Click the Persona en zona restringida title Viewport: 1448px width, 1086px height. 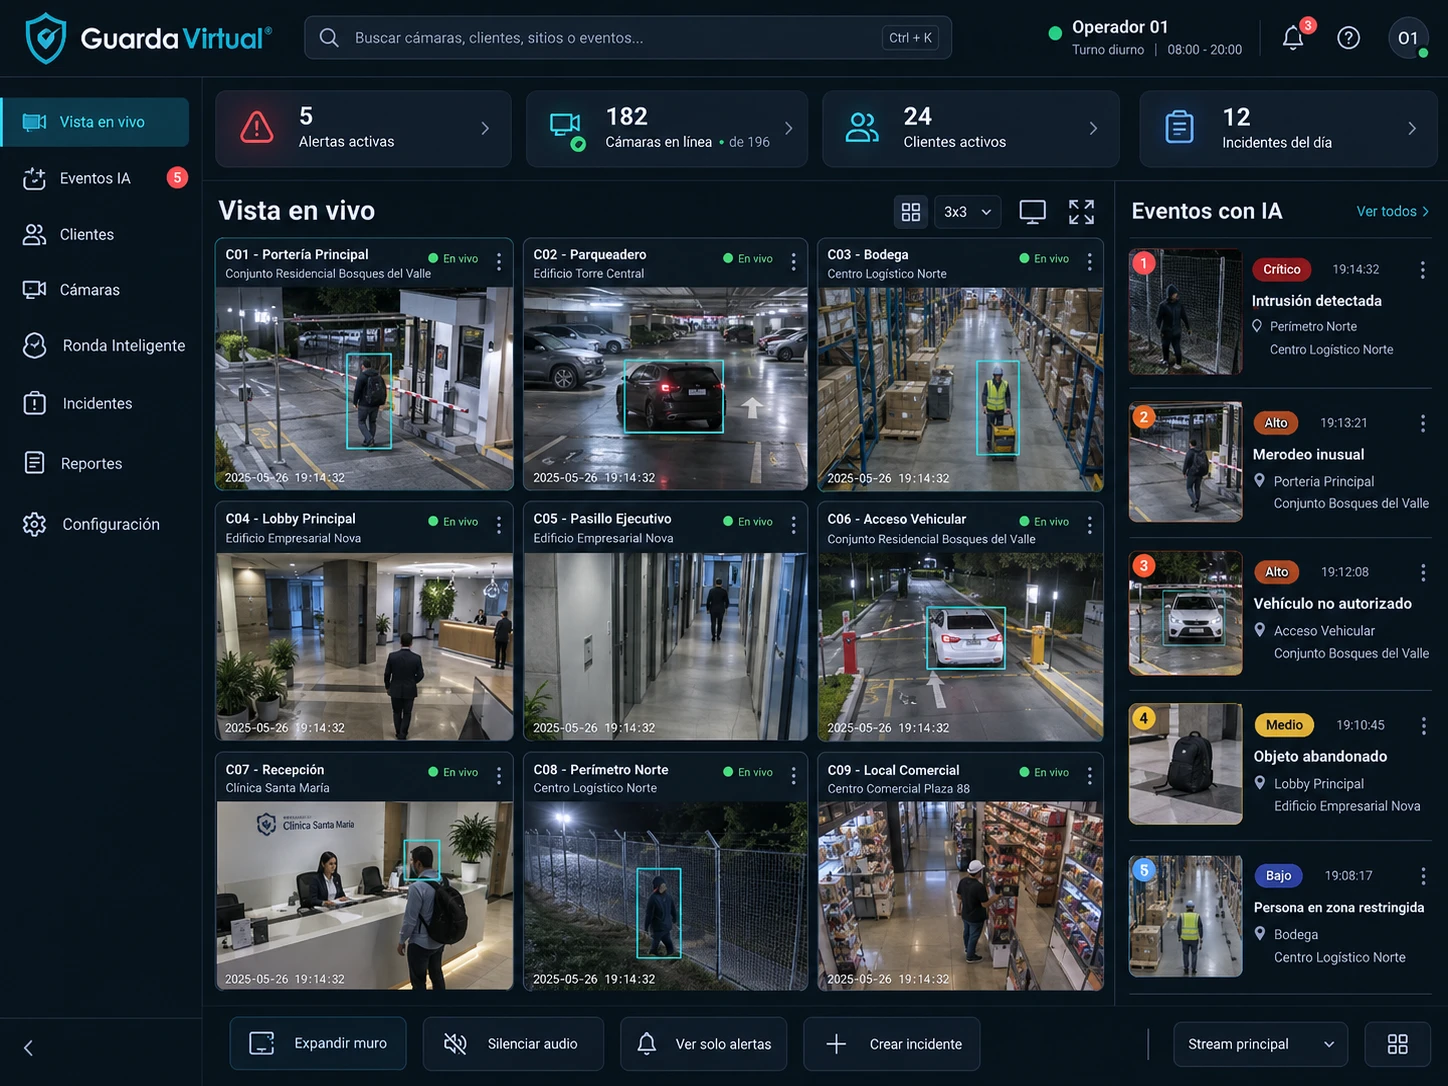click(x=1339, y=907)
